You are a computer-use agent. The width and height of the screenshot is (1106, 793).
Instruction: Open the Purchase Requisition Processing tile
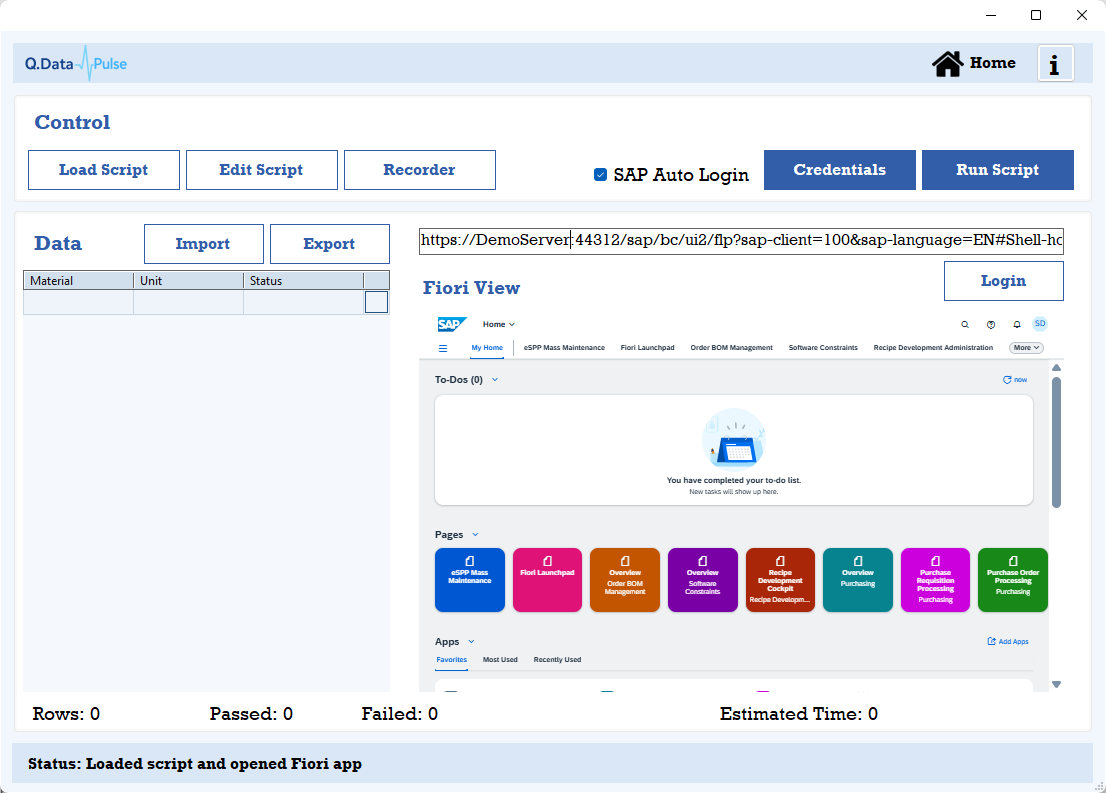pyautogui.click(x=935, y=580)
